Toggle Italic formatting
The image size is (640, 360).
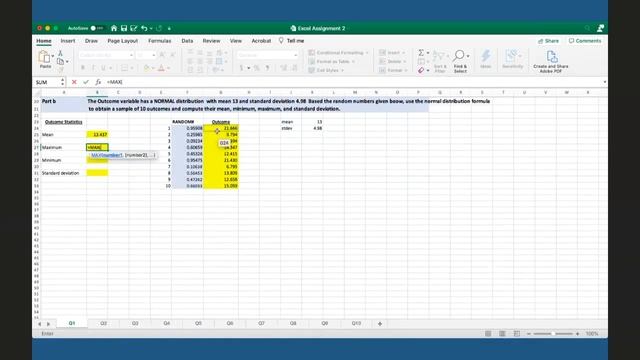pos(93,68)
